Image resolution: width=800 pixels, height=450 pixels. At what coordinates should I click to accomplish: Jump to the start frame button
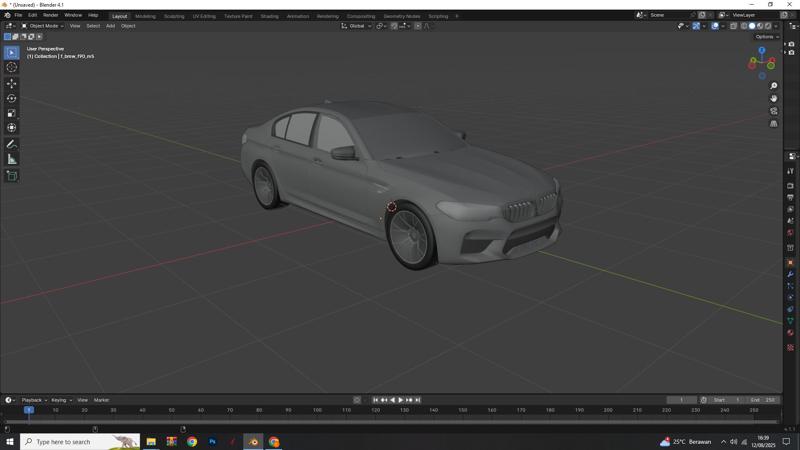pos(375,400)
